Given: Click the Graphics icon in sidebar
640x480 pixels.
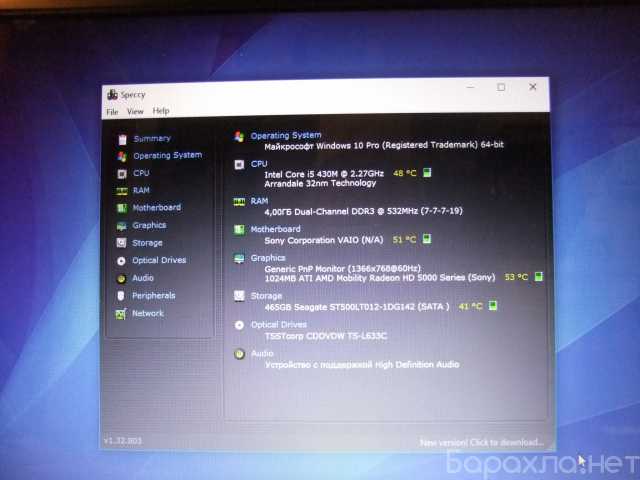Looking at the screenshot, I should point(121,226).
